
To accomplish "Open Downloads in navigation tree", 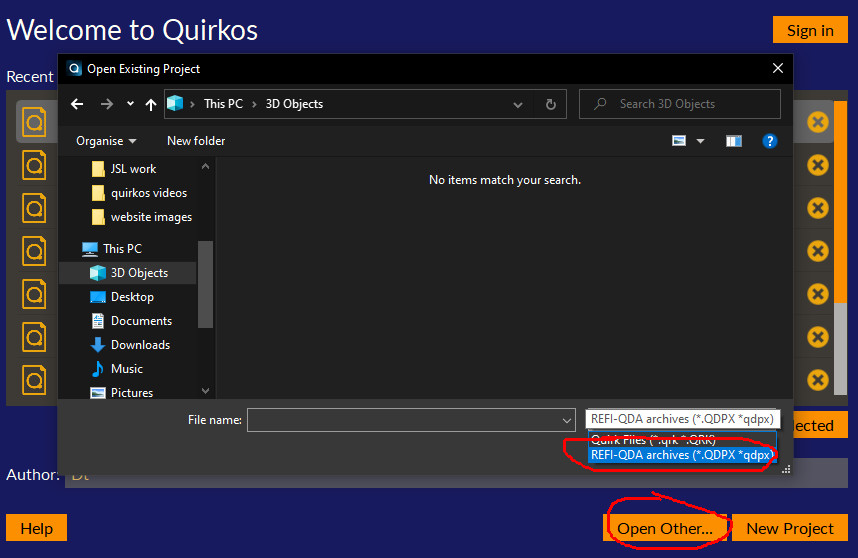I will tap(140, 345).
